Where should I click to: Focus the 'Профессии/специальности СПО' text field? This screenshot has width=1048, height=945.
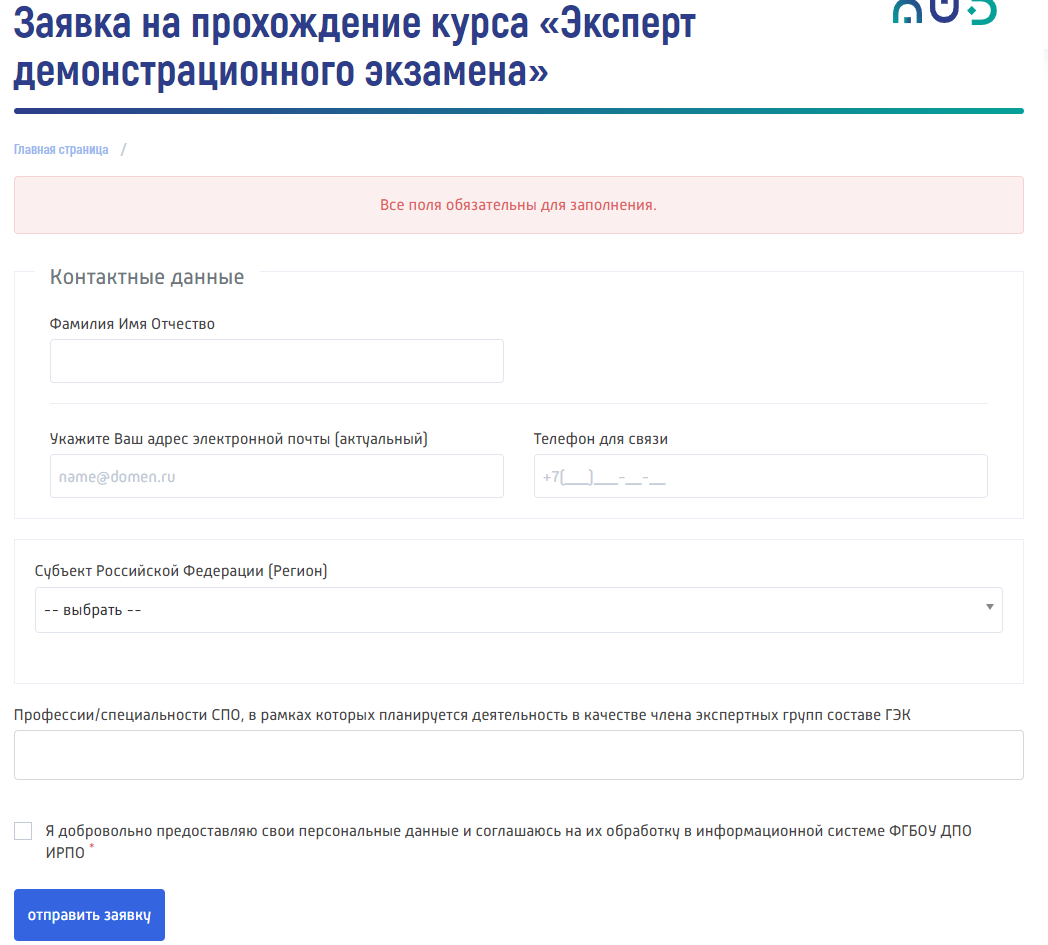point(518,755)
